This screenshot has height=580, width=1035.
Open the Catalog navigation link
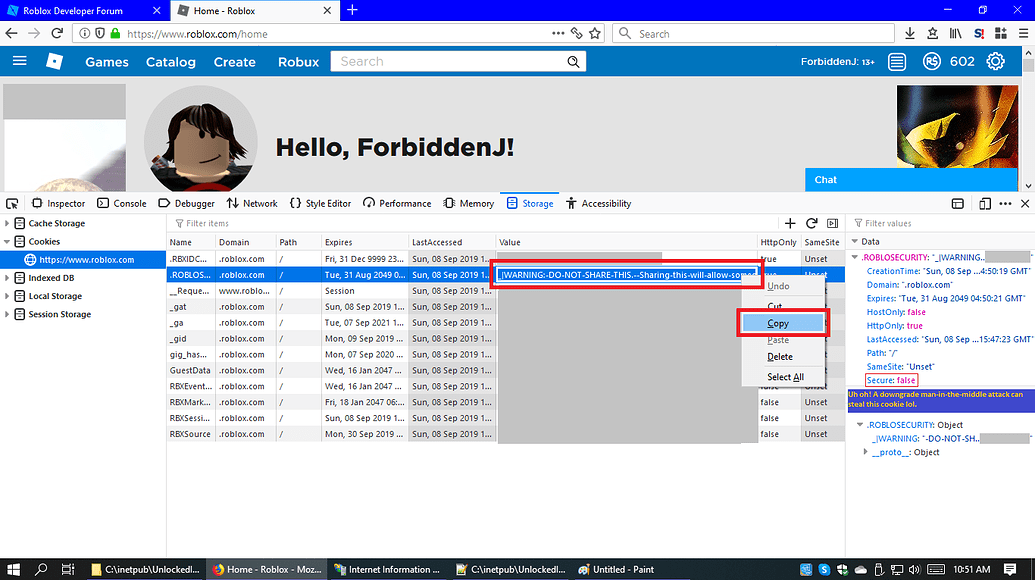170,61
